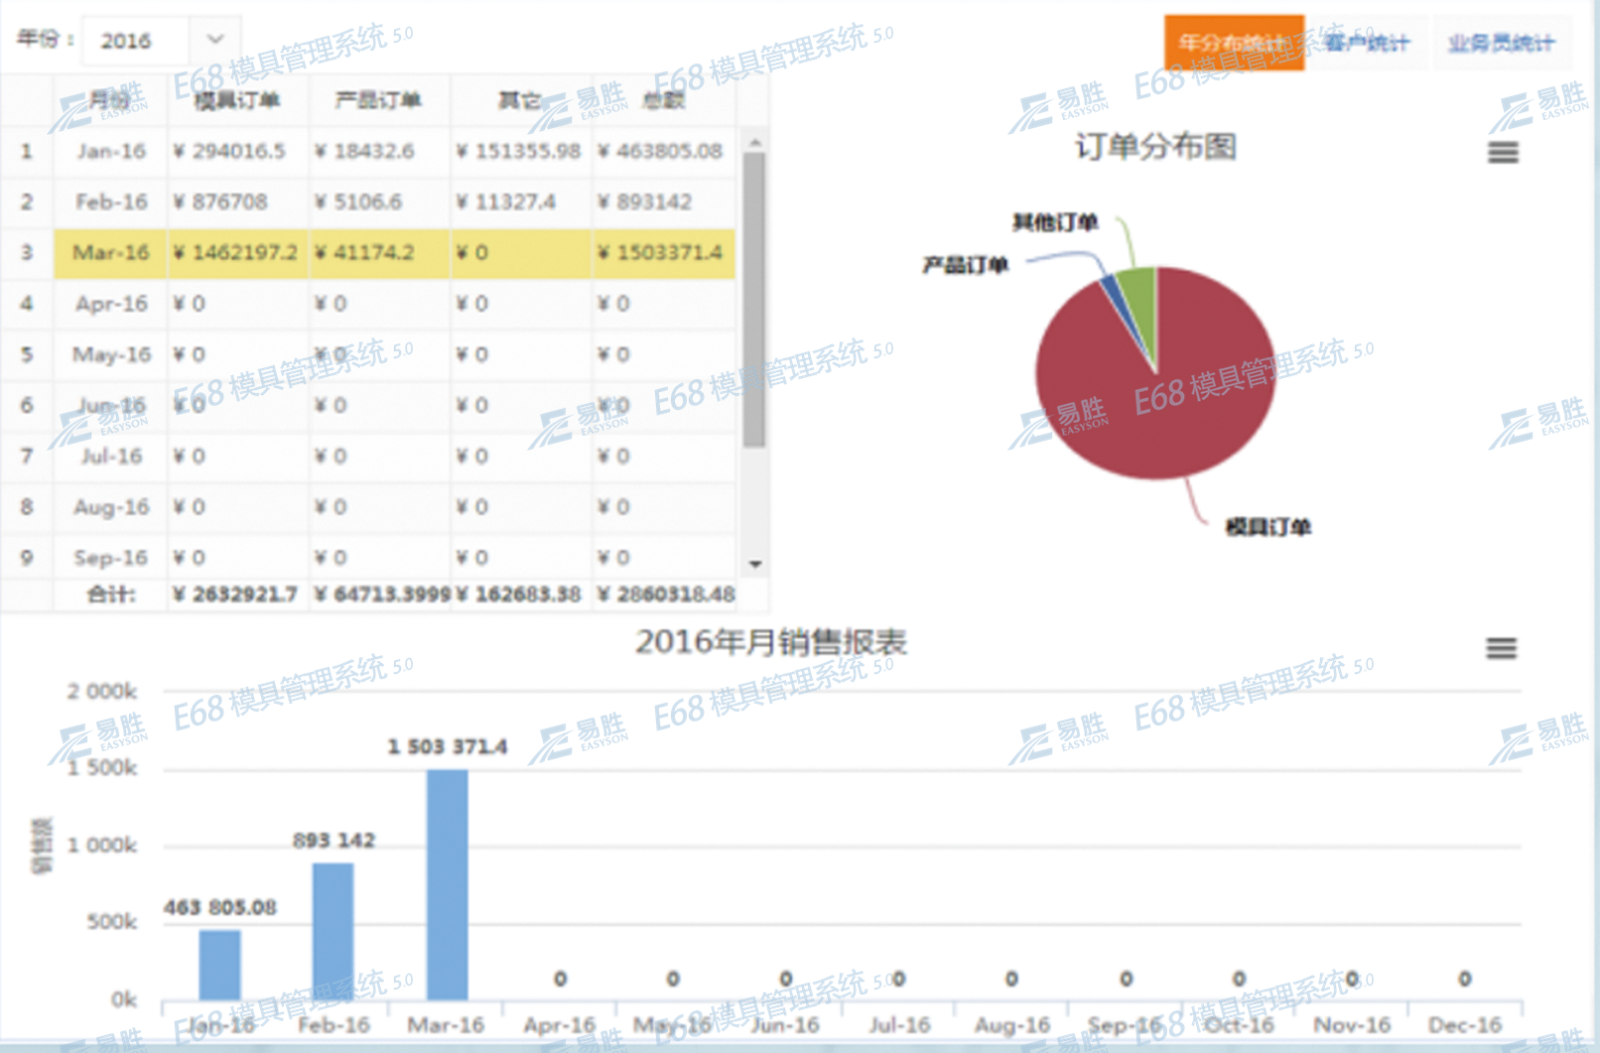Click the 产品订单 pie chart label
This screenshot has width=1600, height=1053.
click(965, 265)
